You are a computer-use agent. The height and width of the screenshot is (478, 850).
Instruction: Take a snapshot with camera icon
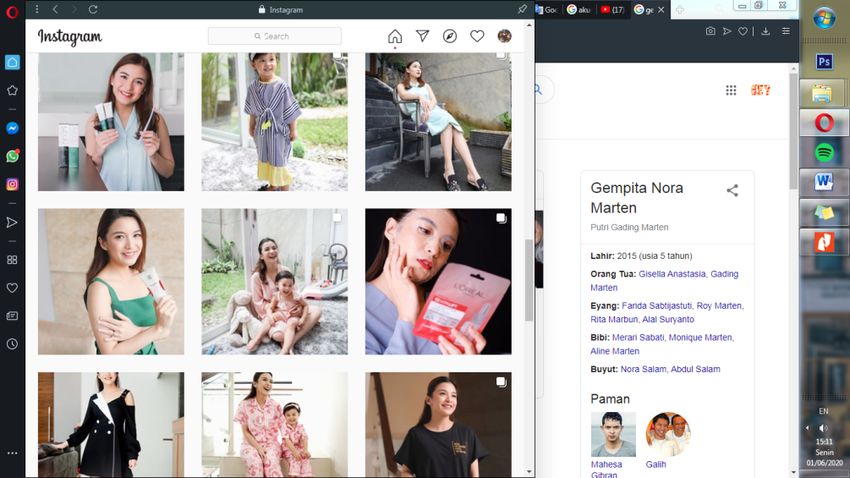tap(710, 31)
